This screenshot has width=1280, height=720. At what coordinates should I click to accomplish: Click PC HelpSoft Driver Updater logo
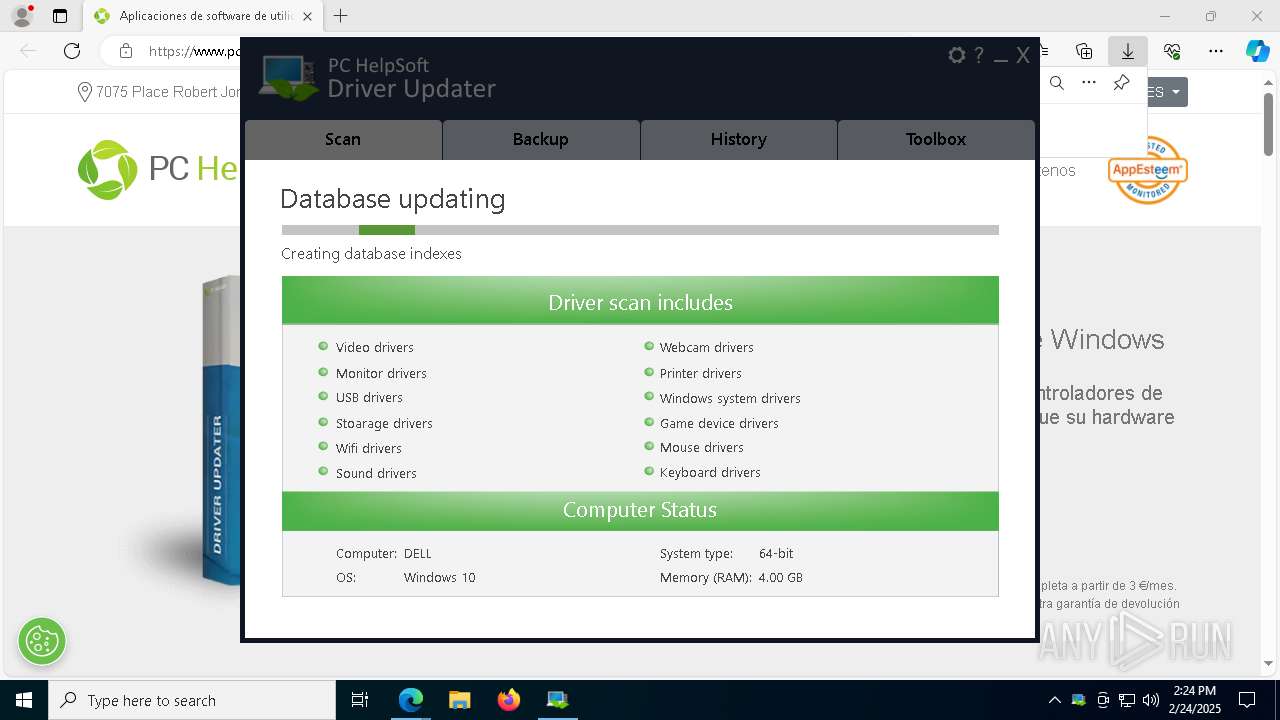point(378,78)
